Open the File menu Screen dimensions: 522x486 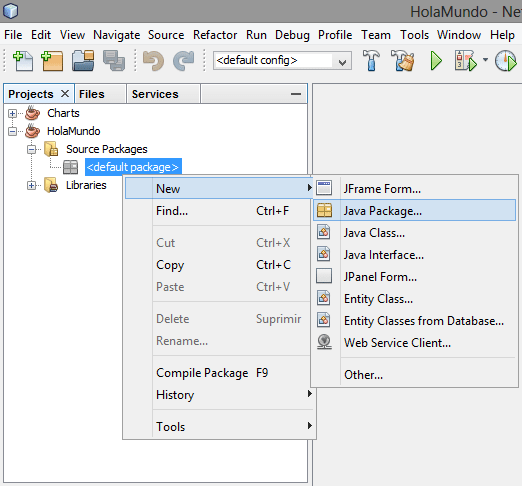(x=13, y=35)
